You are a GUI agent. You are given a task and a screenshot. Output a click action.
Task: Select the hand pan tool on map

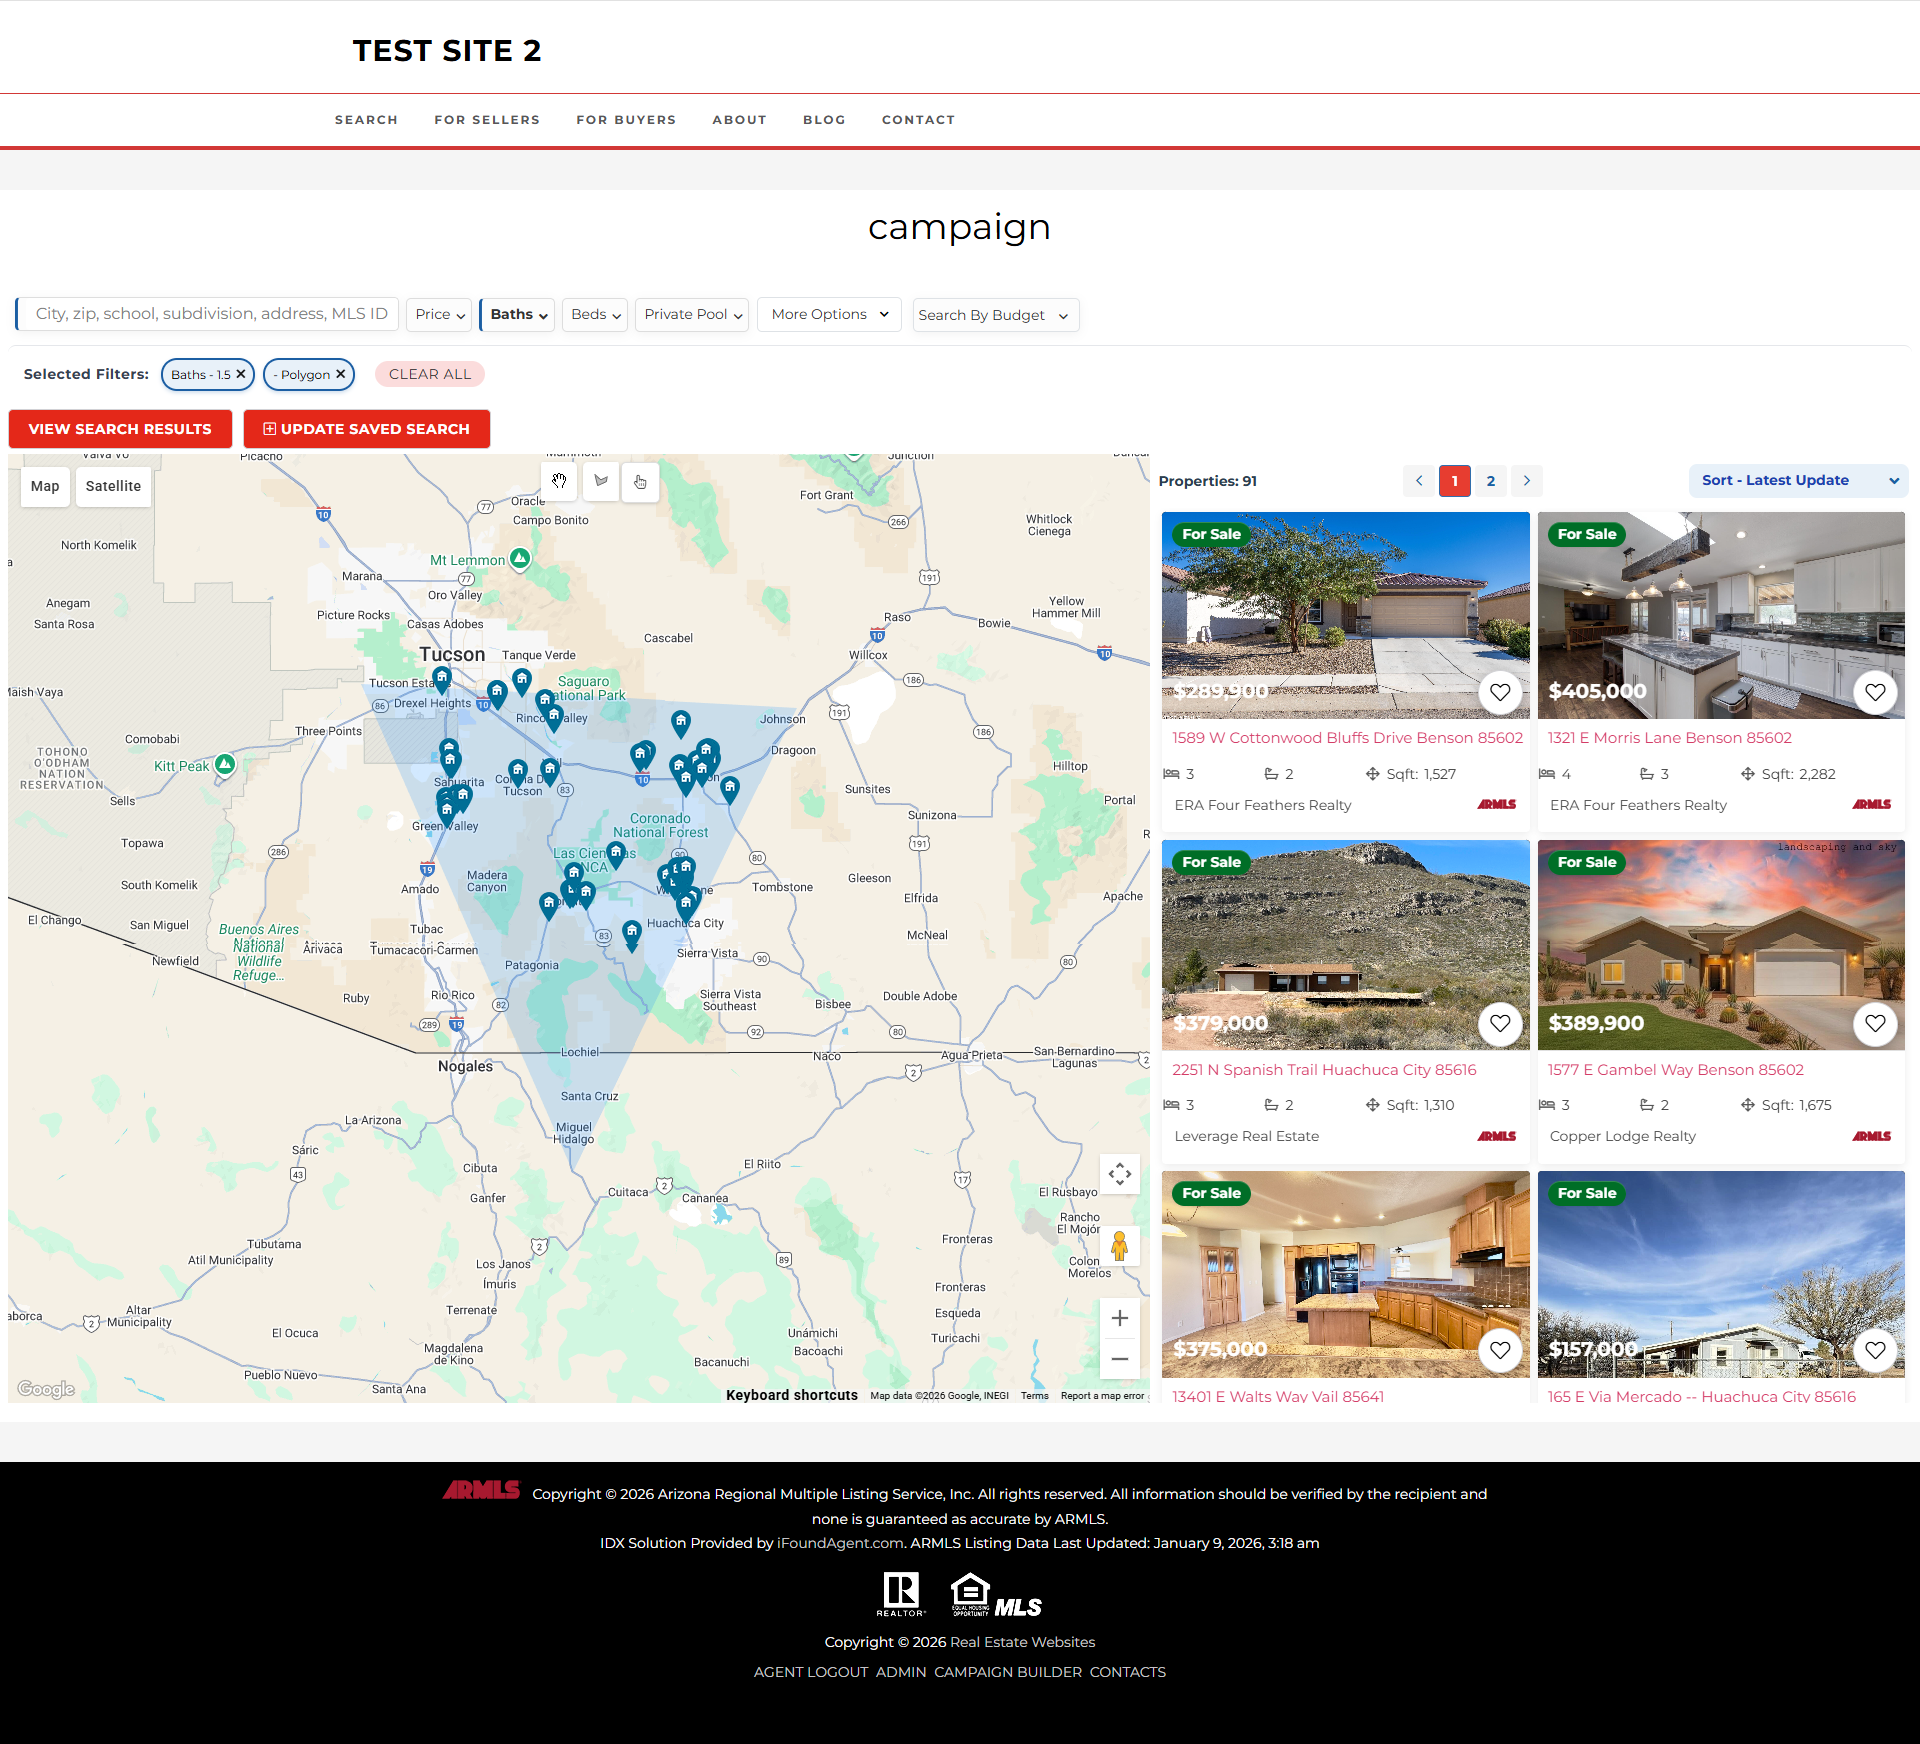pyautogui.click(x=560, y=482)
